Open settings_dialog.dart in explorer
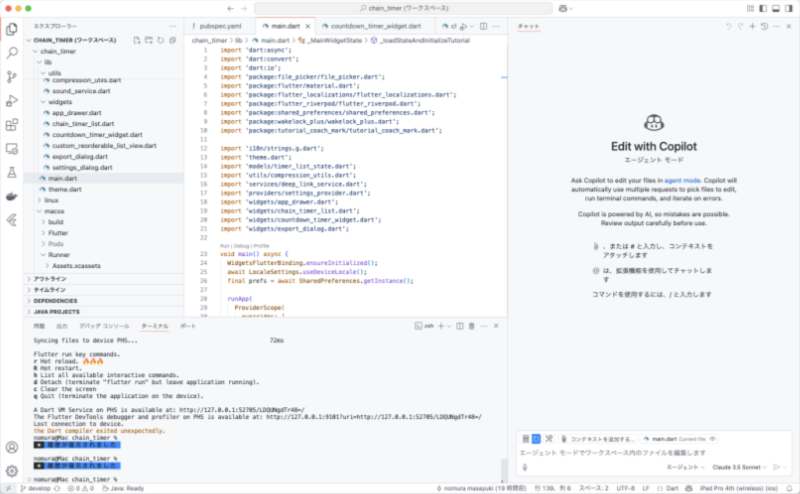This screenshot has width=800, height=494. (82, 167)
